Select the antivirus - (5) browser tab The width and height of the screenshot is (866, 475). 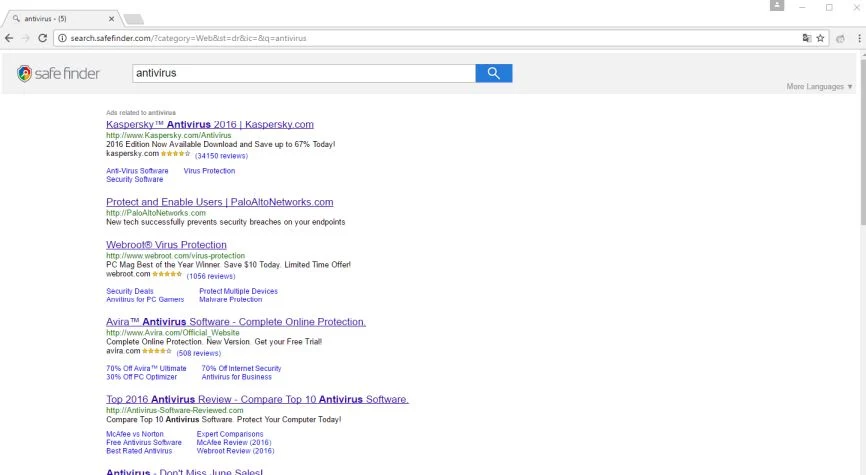62,19
